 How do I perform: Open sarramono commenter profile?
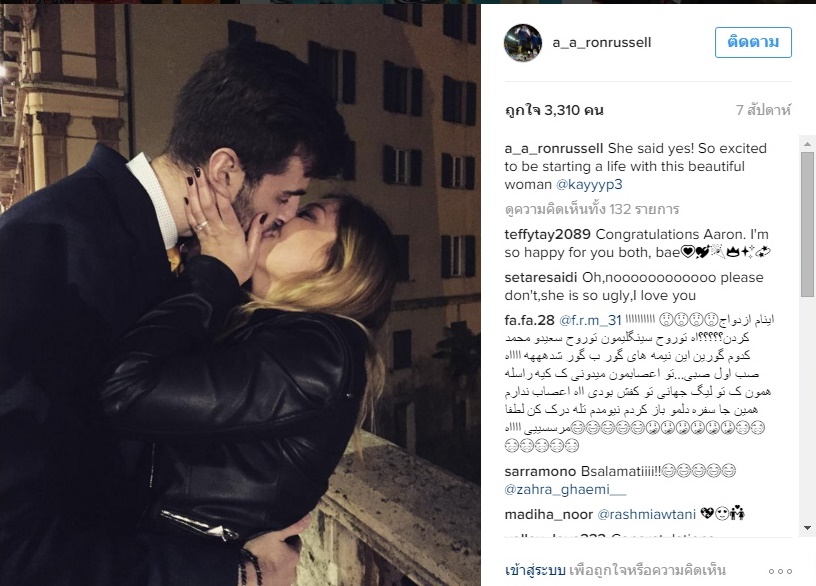pyautogui.click(x=540, y=472)
